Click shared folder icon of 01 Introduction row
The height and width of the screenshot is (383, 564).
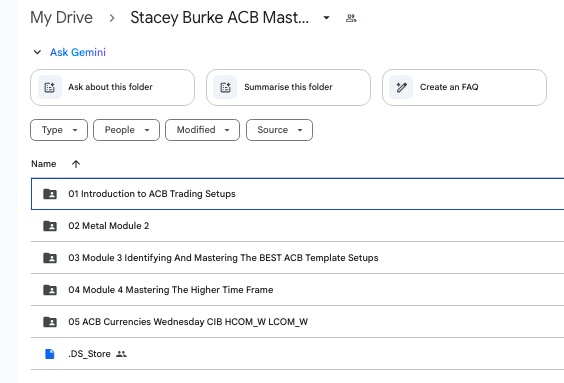coord(50,194)
